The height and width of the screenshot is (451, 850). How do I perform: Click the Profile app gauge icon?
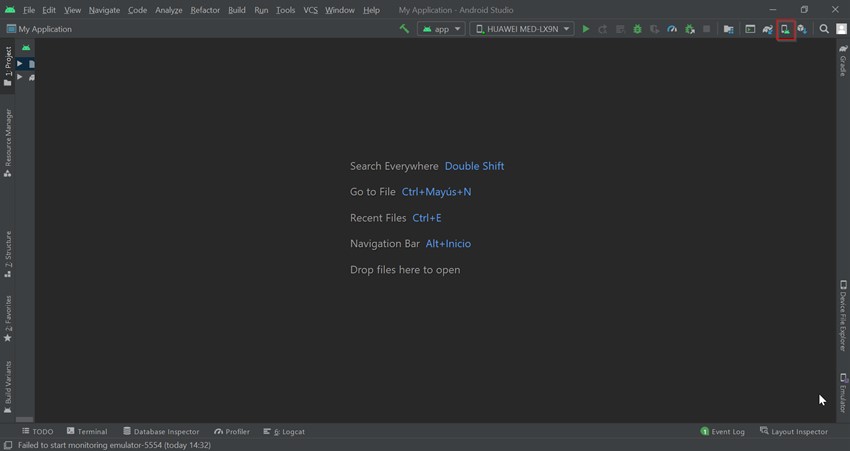tap(672, 29)
